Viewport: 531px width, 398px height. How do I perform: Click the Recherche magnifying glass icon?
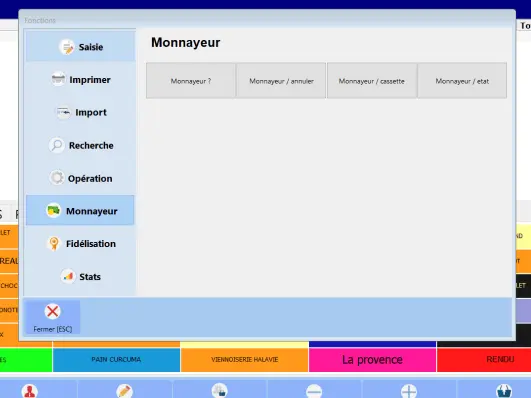click(x=57, y=145)
